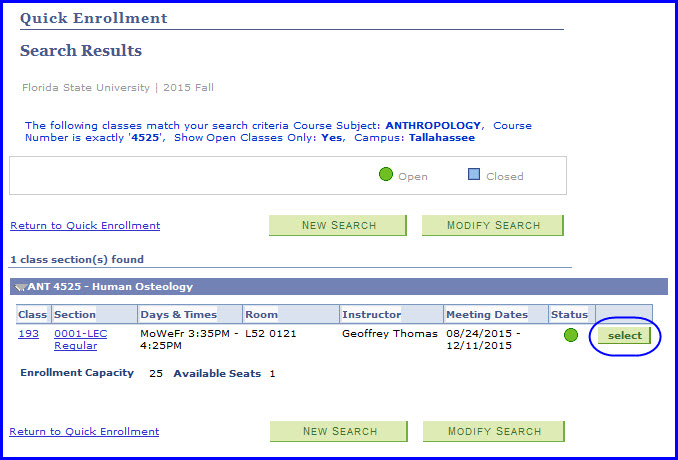Click the upper New Search button

338,225
